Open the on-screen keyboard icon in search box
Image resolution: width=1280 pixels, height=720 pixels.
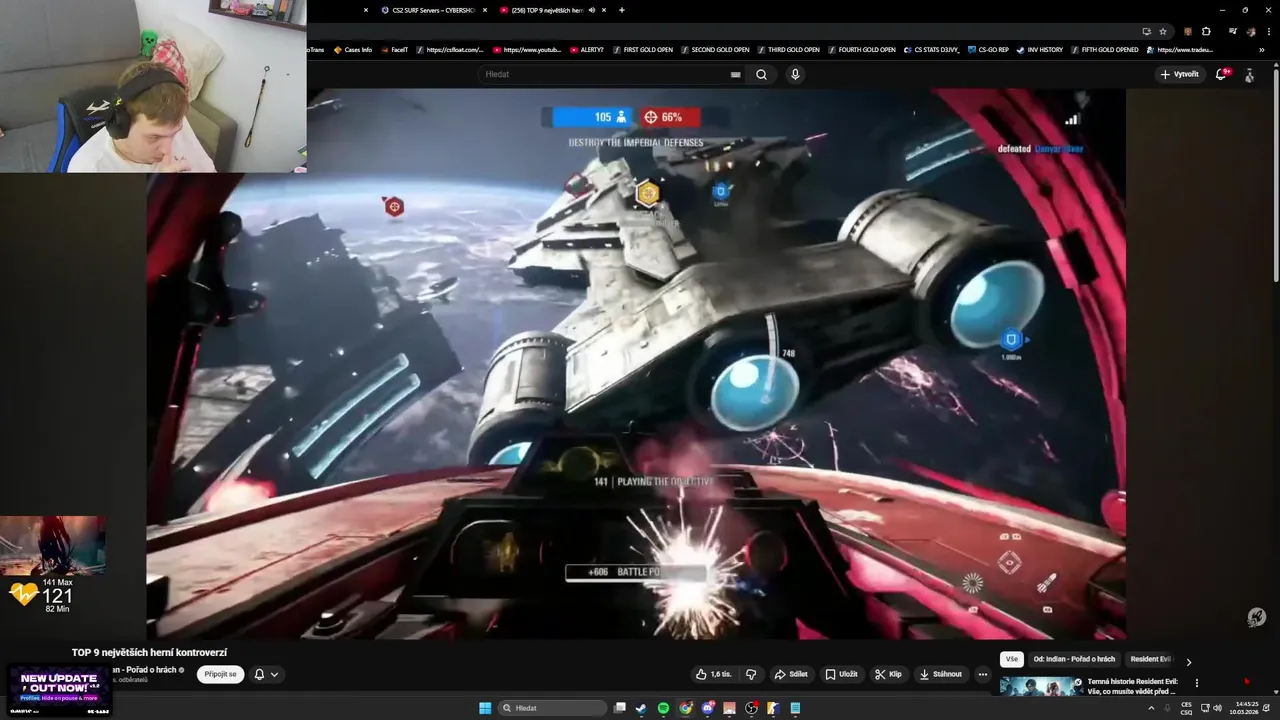[x=736, y=74]
